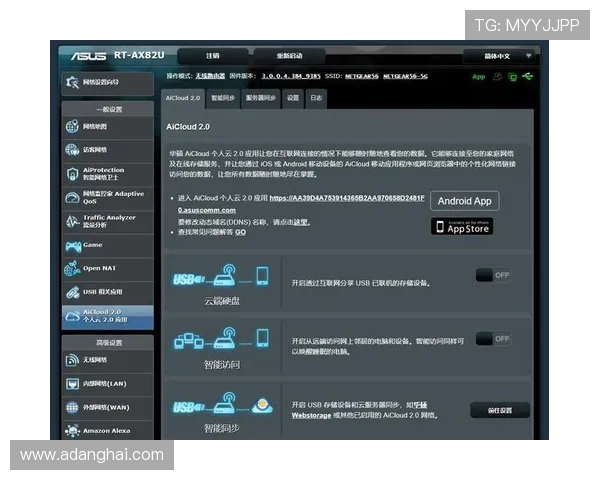Switch to the 设置 tab

pyautogui.click(x=293, y=98)
